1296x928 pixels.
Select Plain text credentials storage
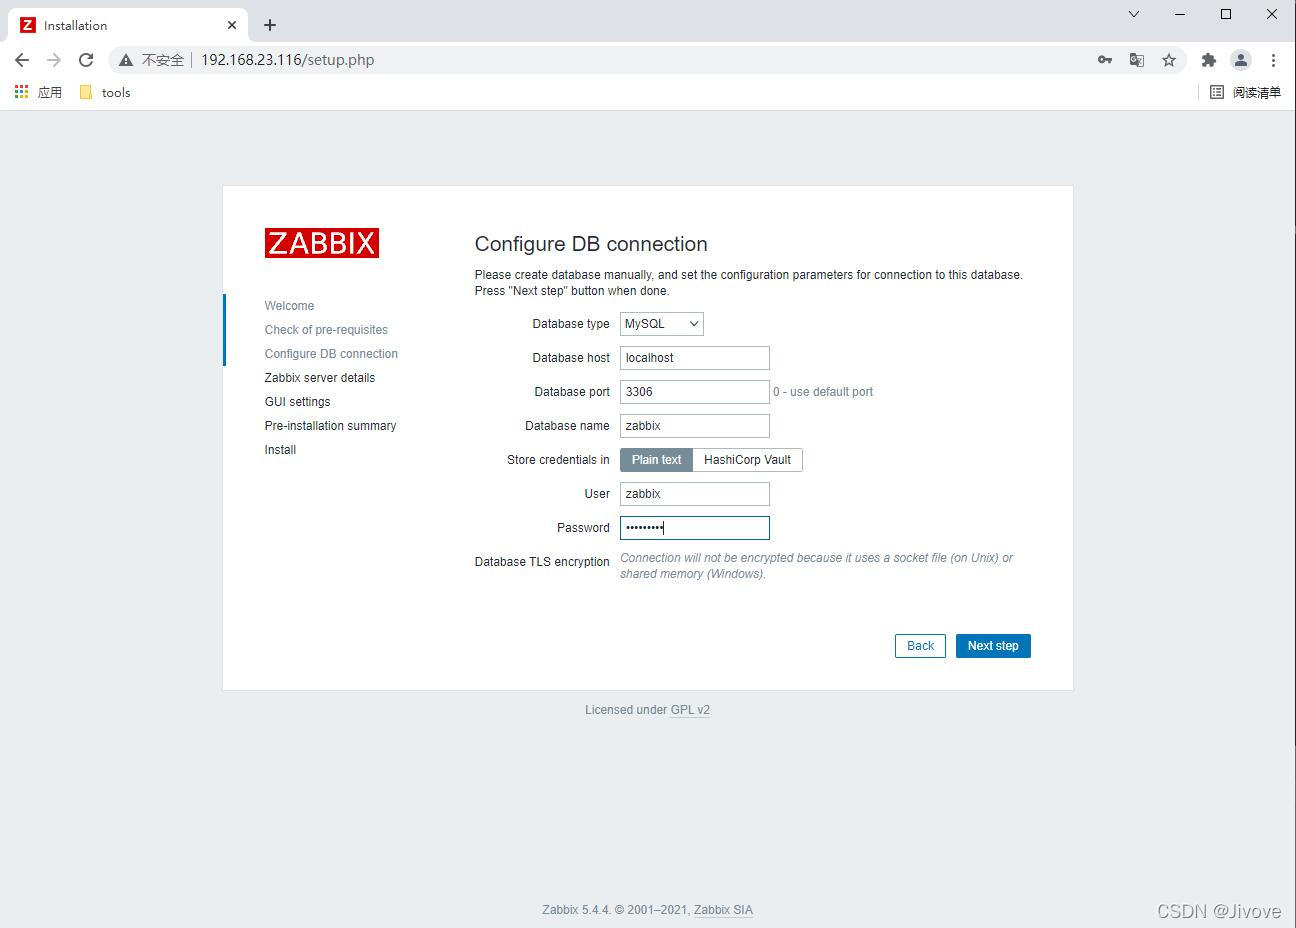(x=656, y=460)
